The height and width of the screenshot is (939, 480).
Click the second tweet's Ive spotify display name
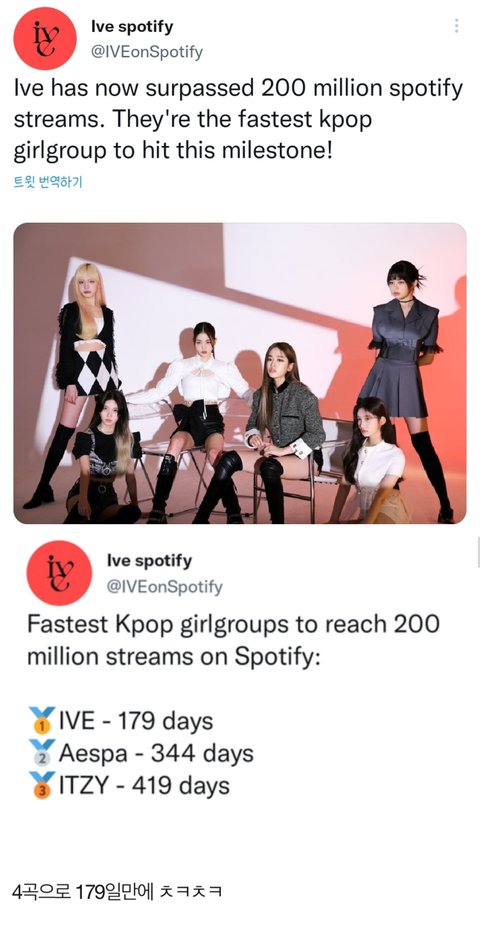coord(149,561)
